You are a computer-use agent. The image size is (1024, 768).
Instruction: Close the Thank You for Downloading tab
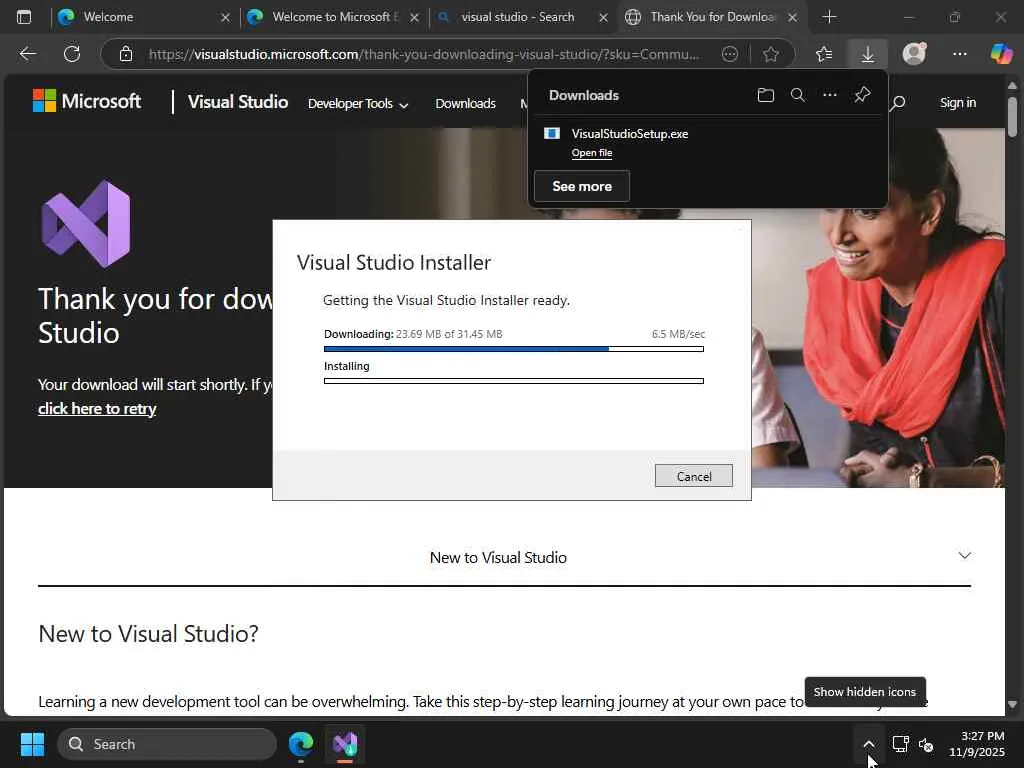[792, 18]
